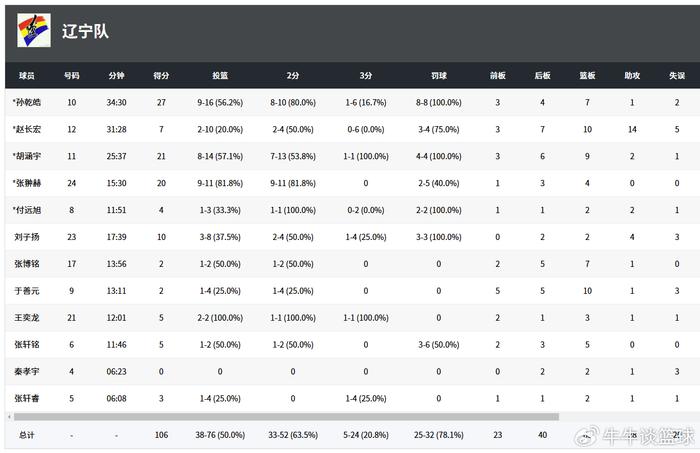Sort by the 罚球 column header
This screenshot has height=453, width=700.
(438, 75)
